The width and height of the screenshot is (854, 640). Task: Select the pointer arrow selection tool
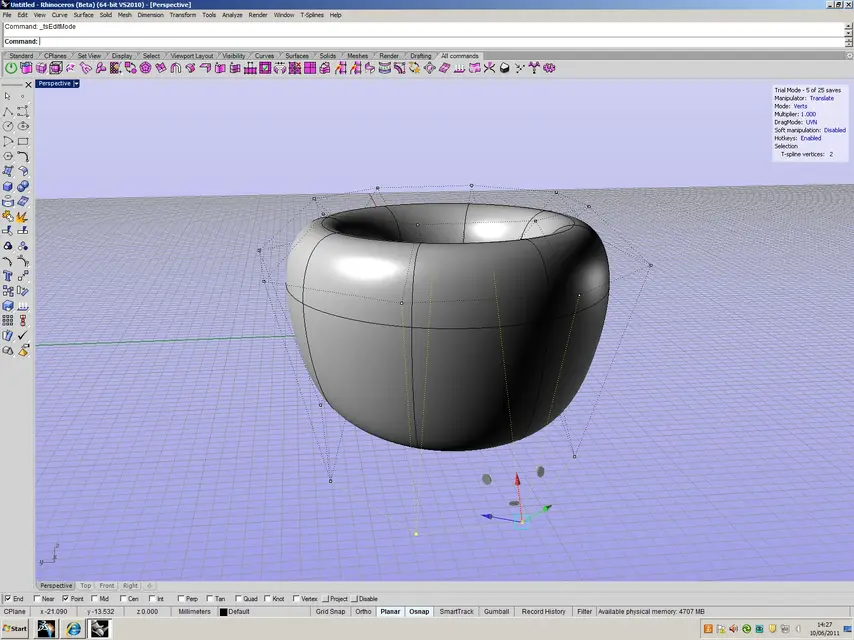8,96
